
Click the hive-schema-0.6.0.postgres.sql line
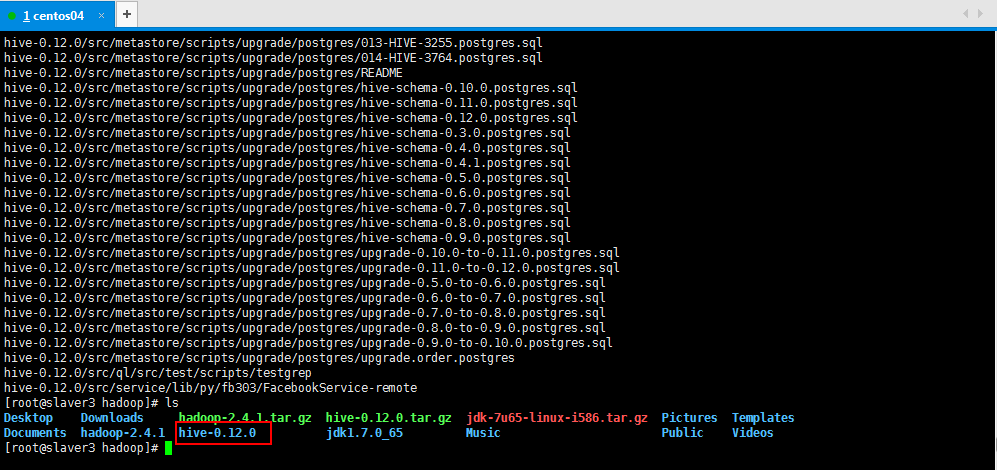click(287, 193)
